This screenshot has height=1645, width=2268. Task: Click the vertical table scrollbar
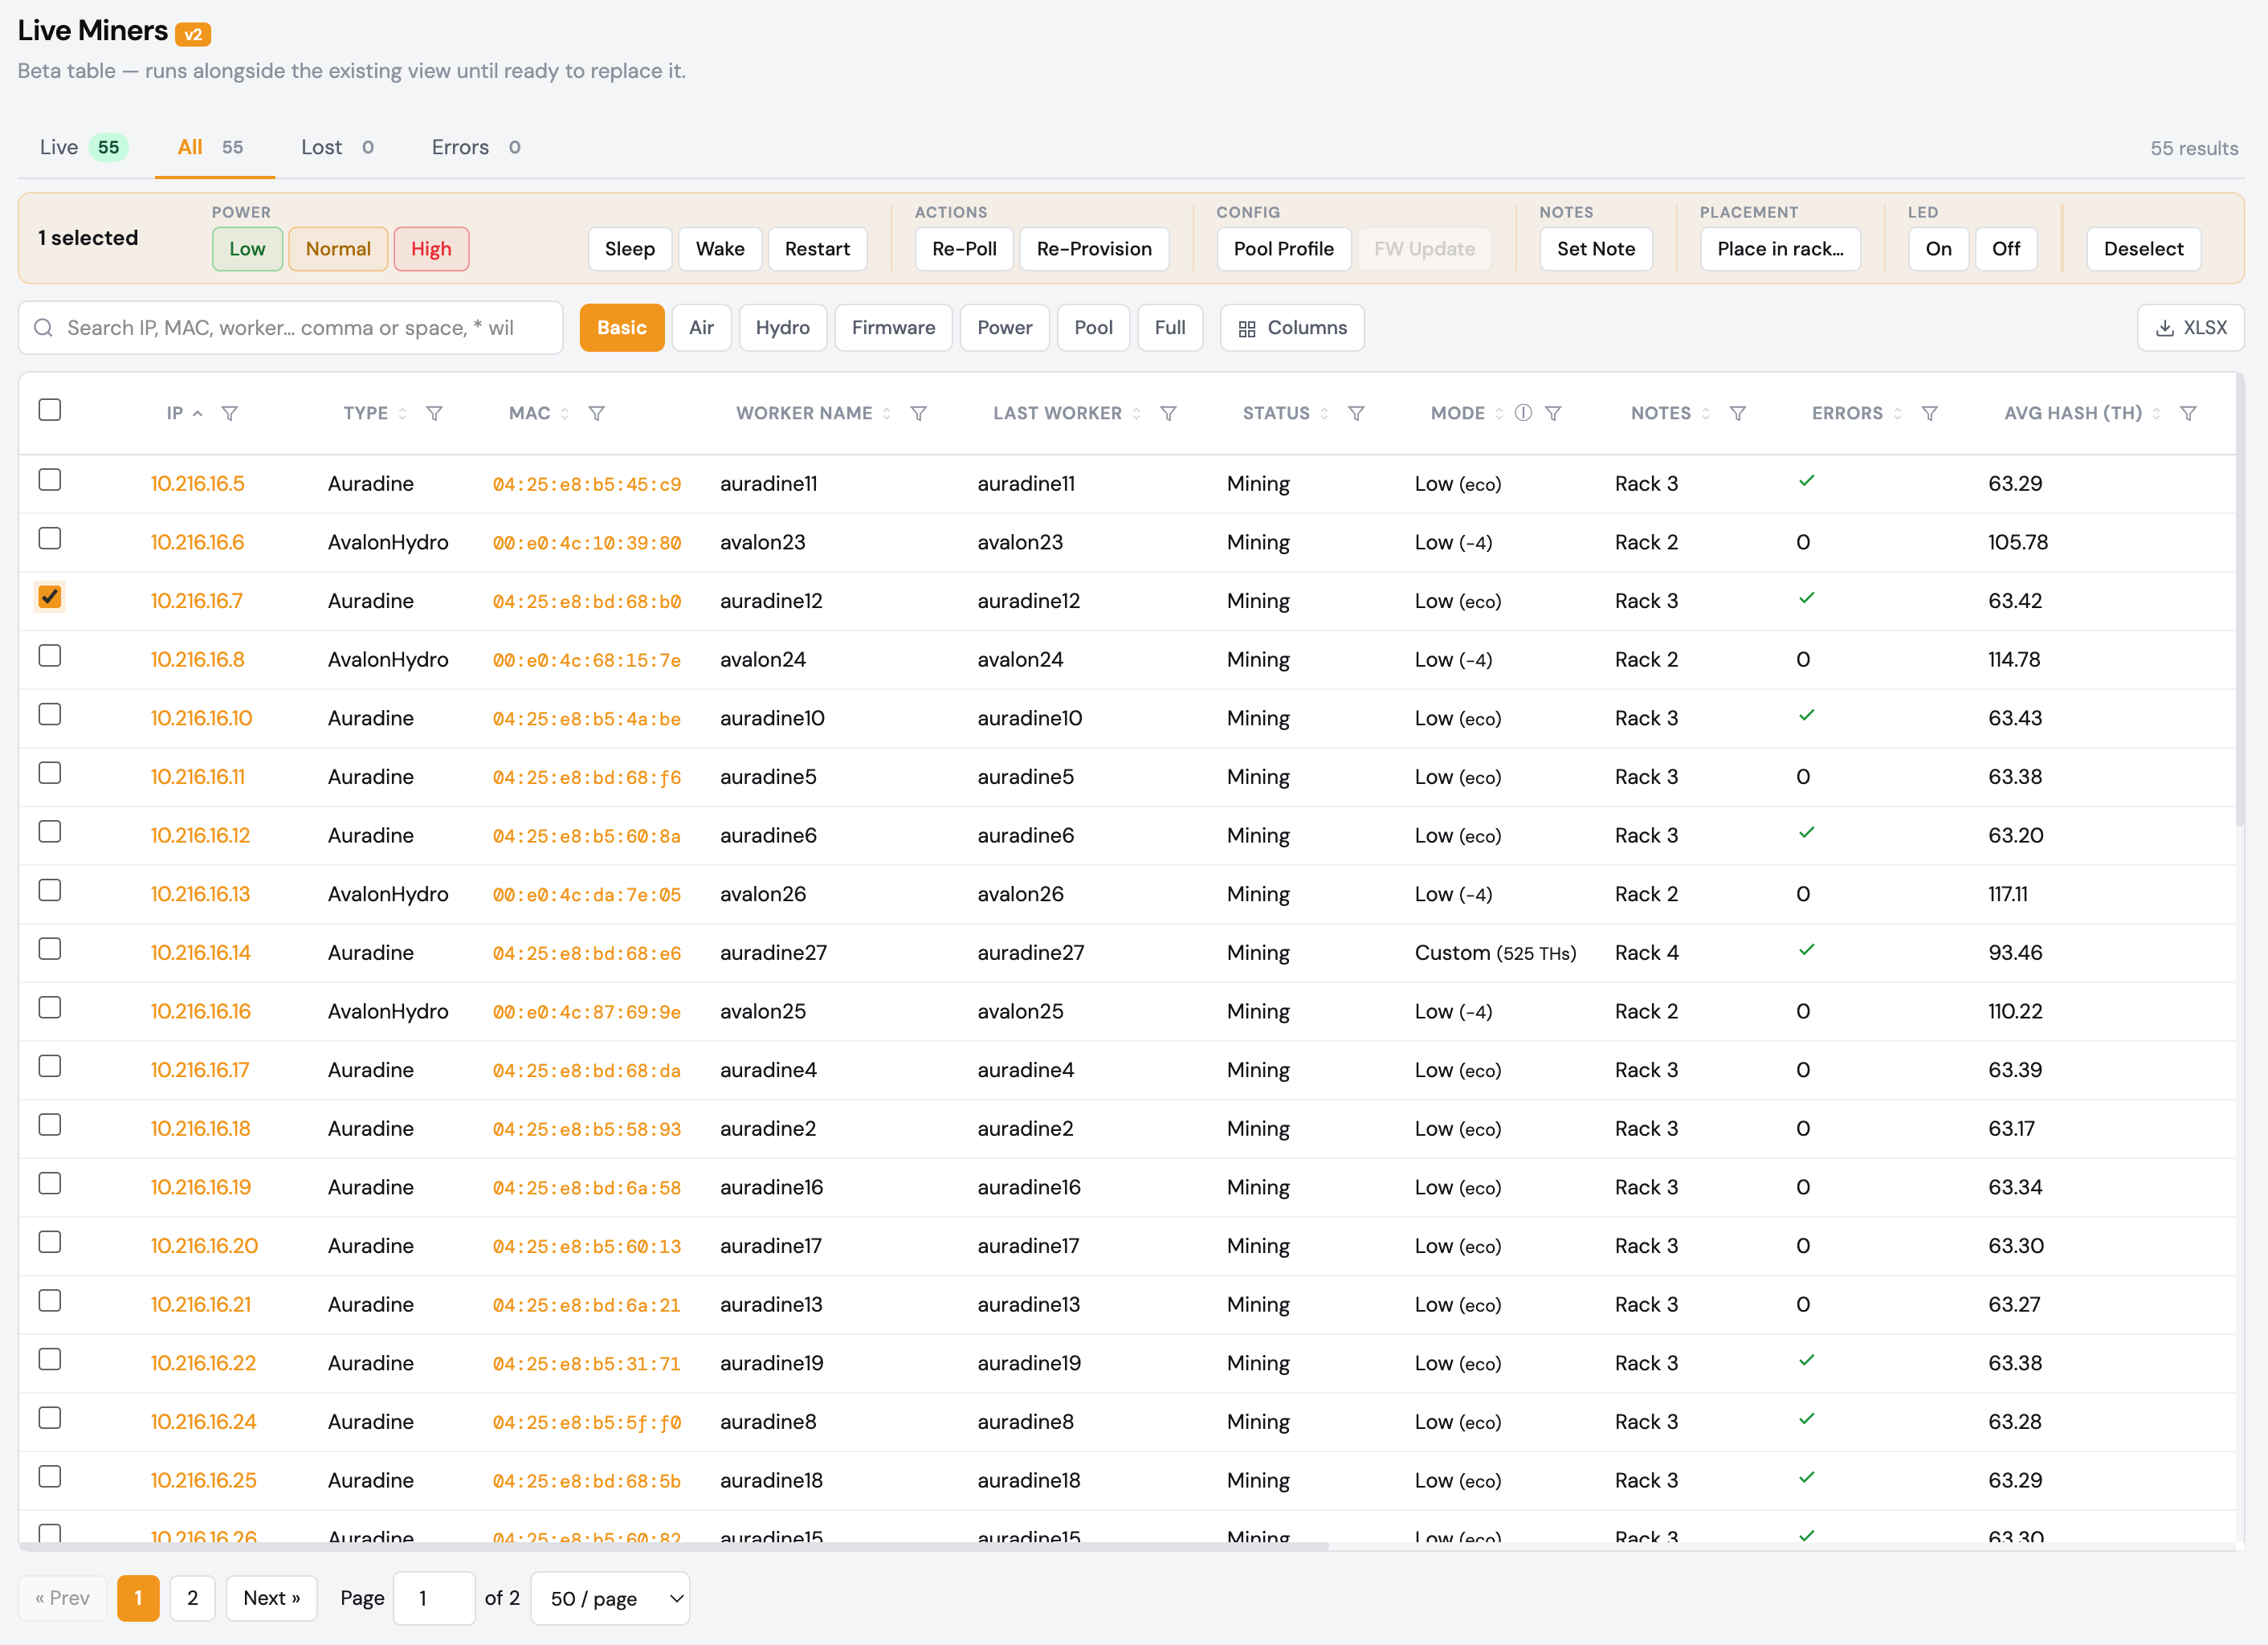point(2241,600)
